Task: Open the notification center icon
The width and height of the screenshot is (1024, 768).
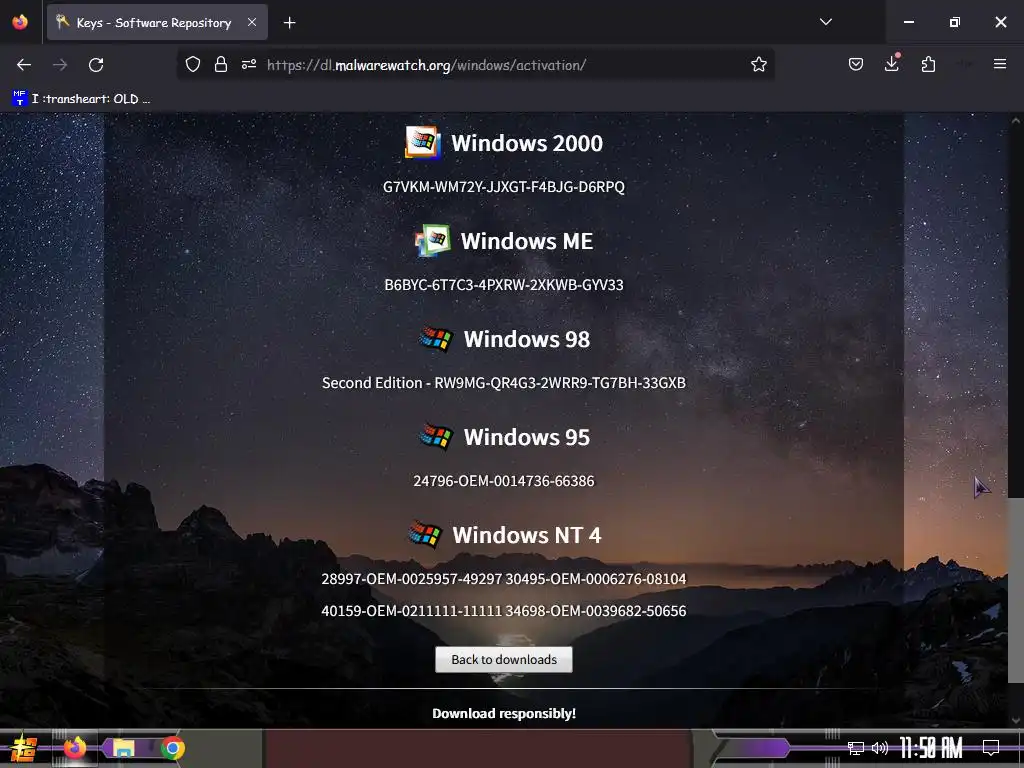Action: [x=991, y=748]
